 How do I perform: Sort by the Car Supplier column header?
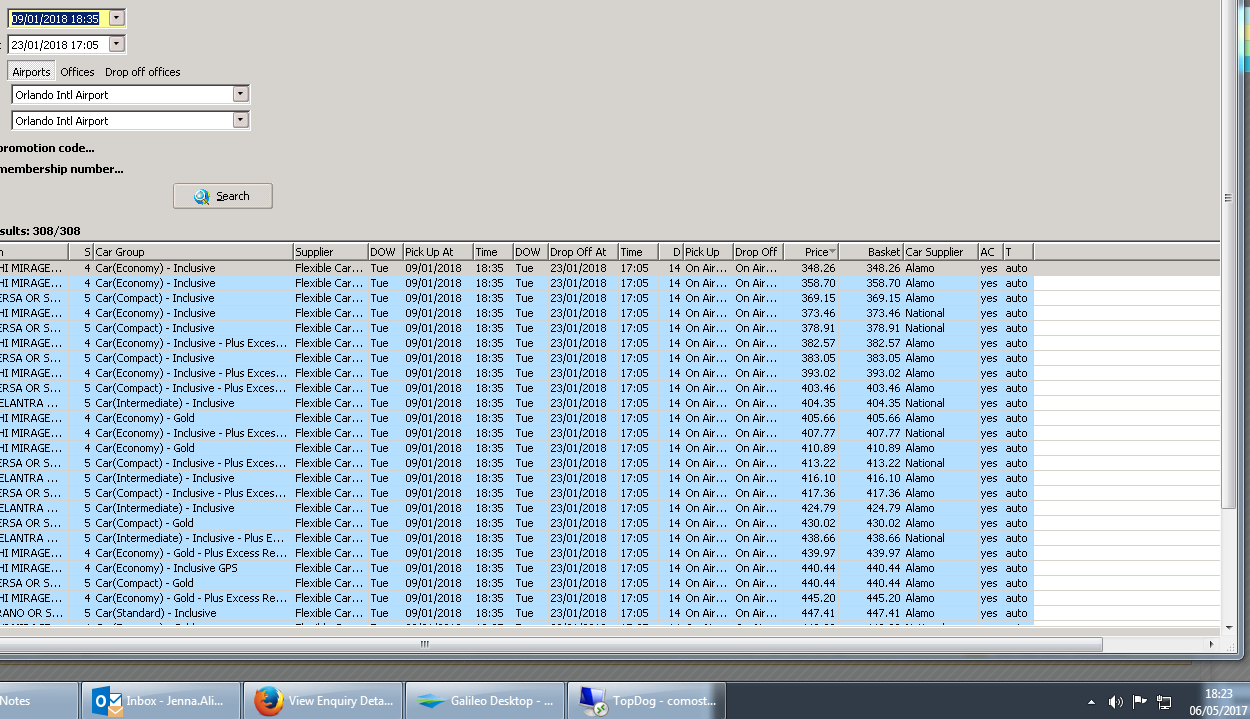point(940,252)
